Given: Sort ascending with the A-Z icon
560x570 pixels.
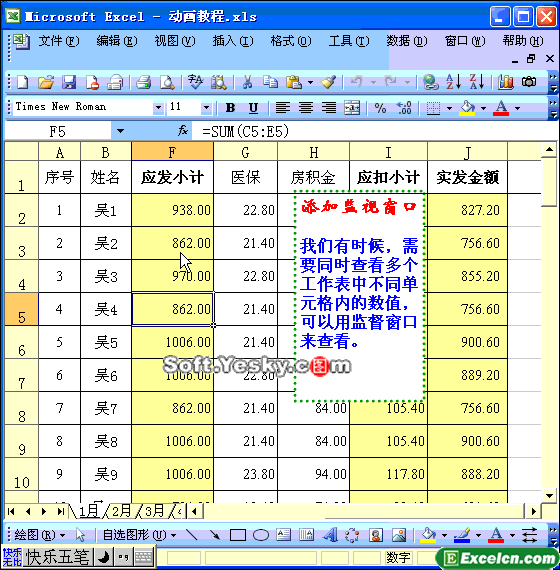Looking at the screenshot, I should 454,82.
